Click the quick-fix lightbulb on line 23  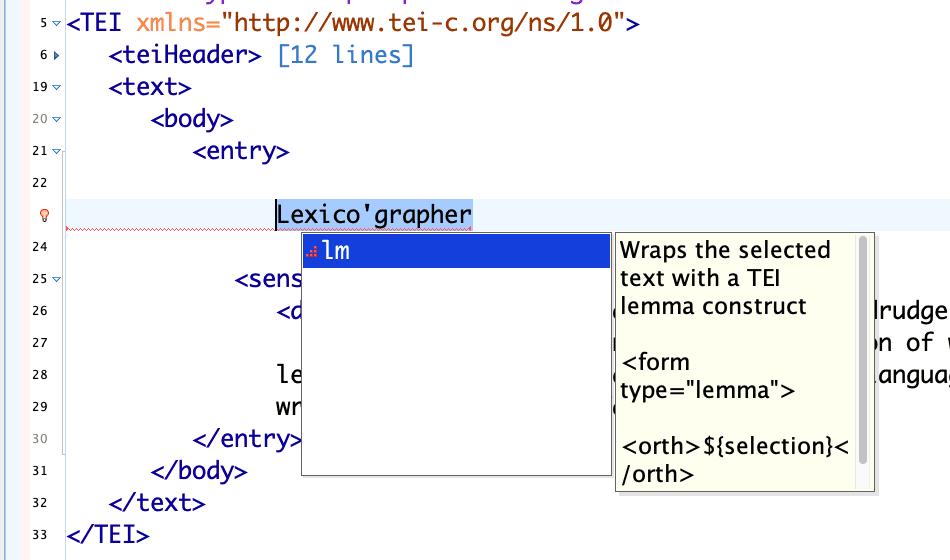tap(44, 215)
